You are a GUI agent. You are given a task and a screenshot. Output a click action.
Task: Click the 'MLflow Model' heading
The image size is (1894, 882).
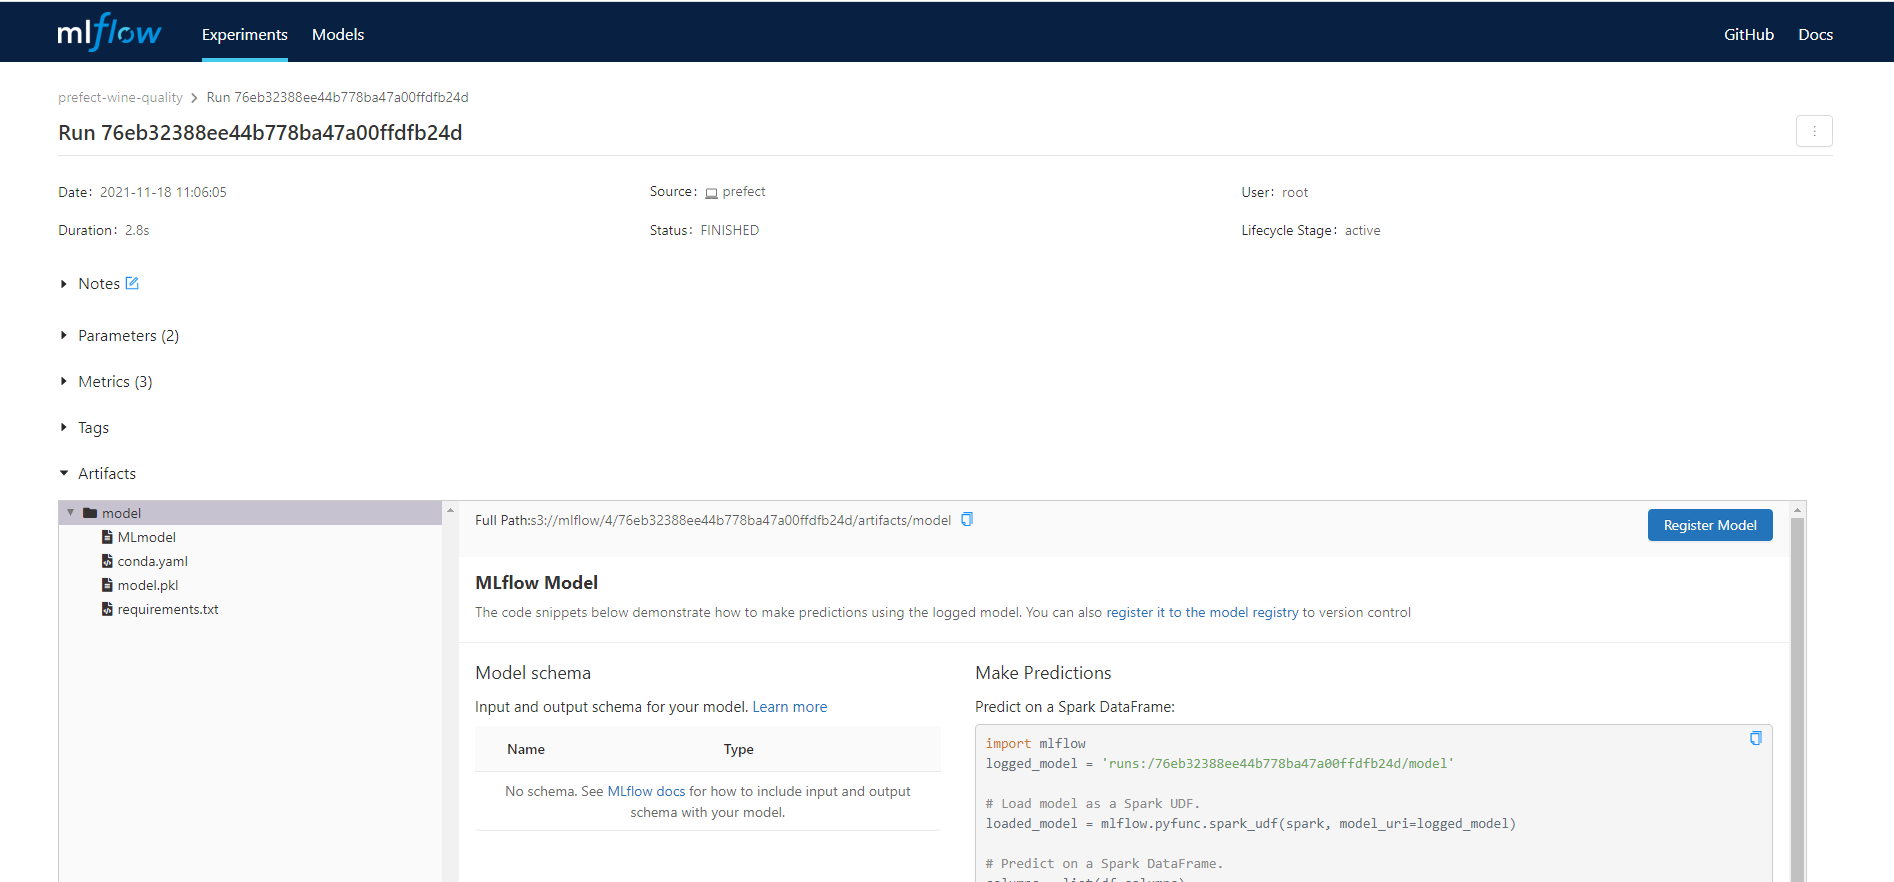pos(537,583)
